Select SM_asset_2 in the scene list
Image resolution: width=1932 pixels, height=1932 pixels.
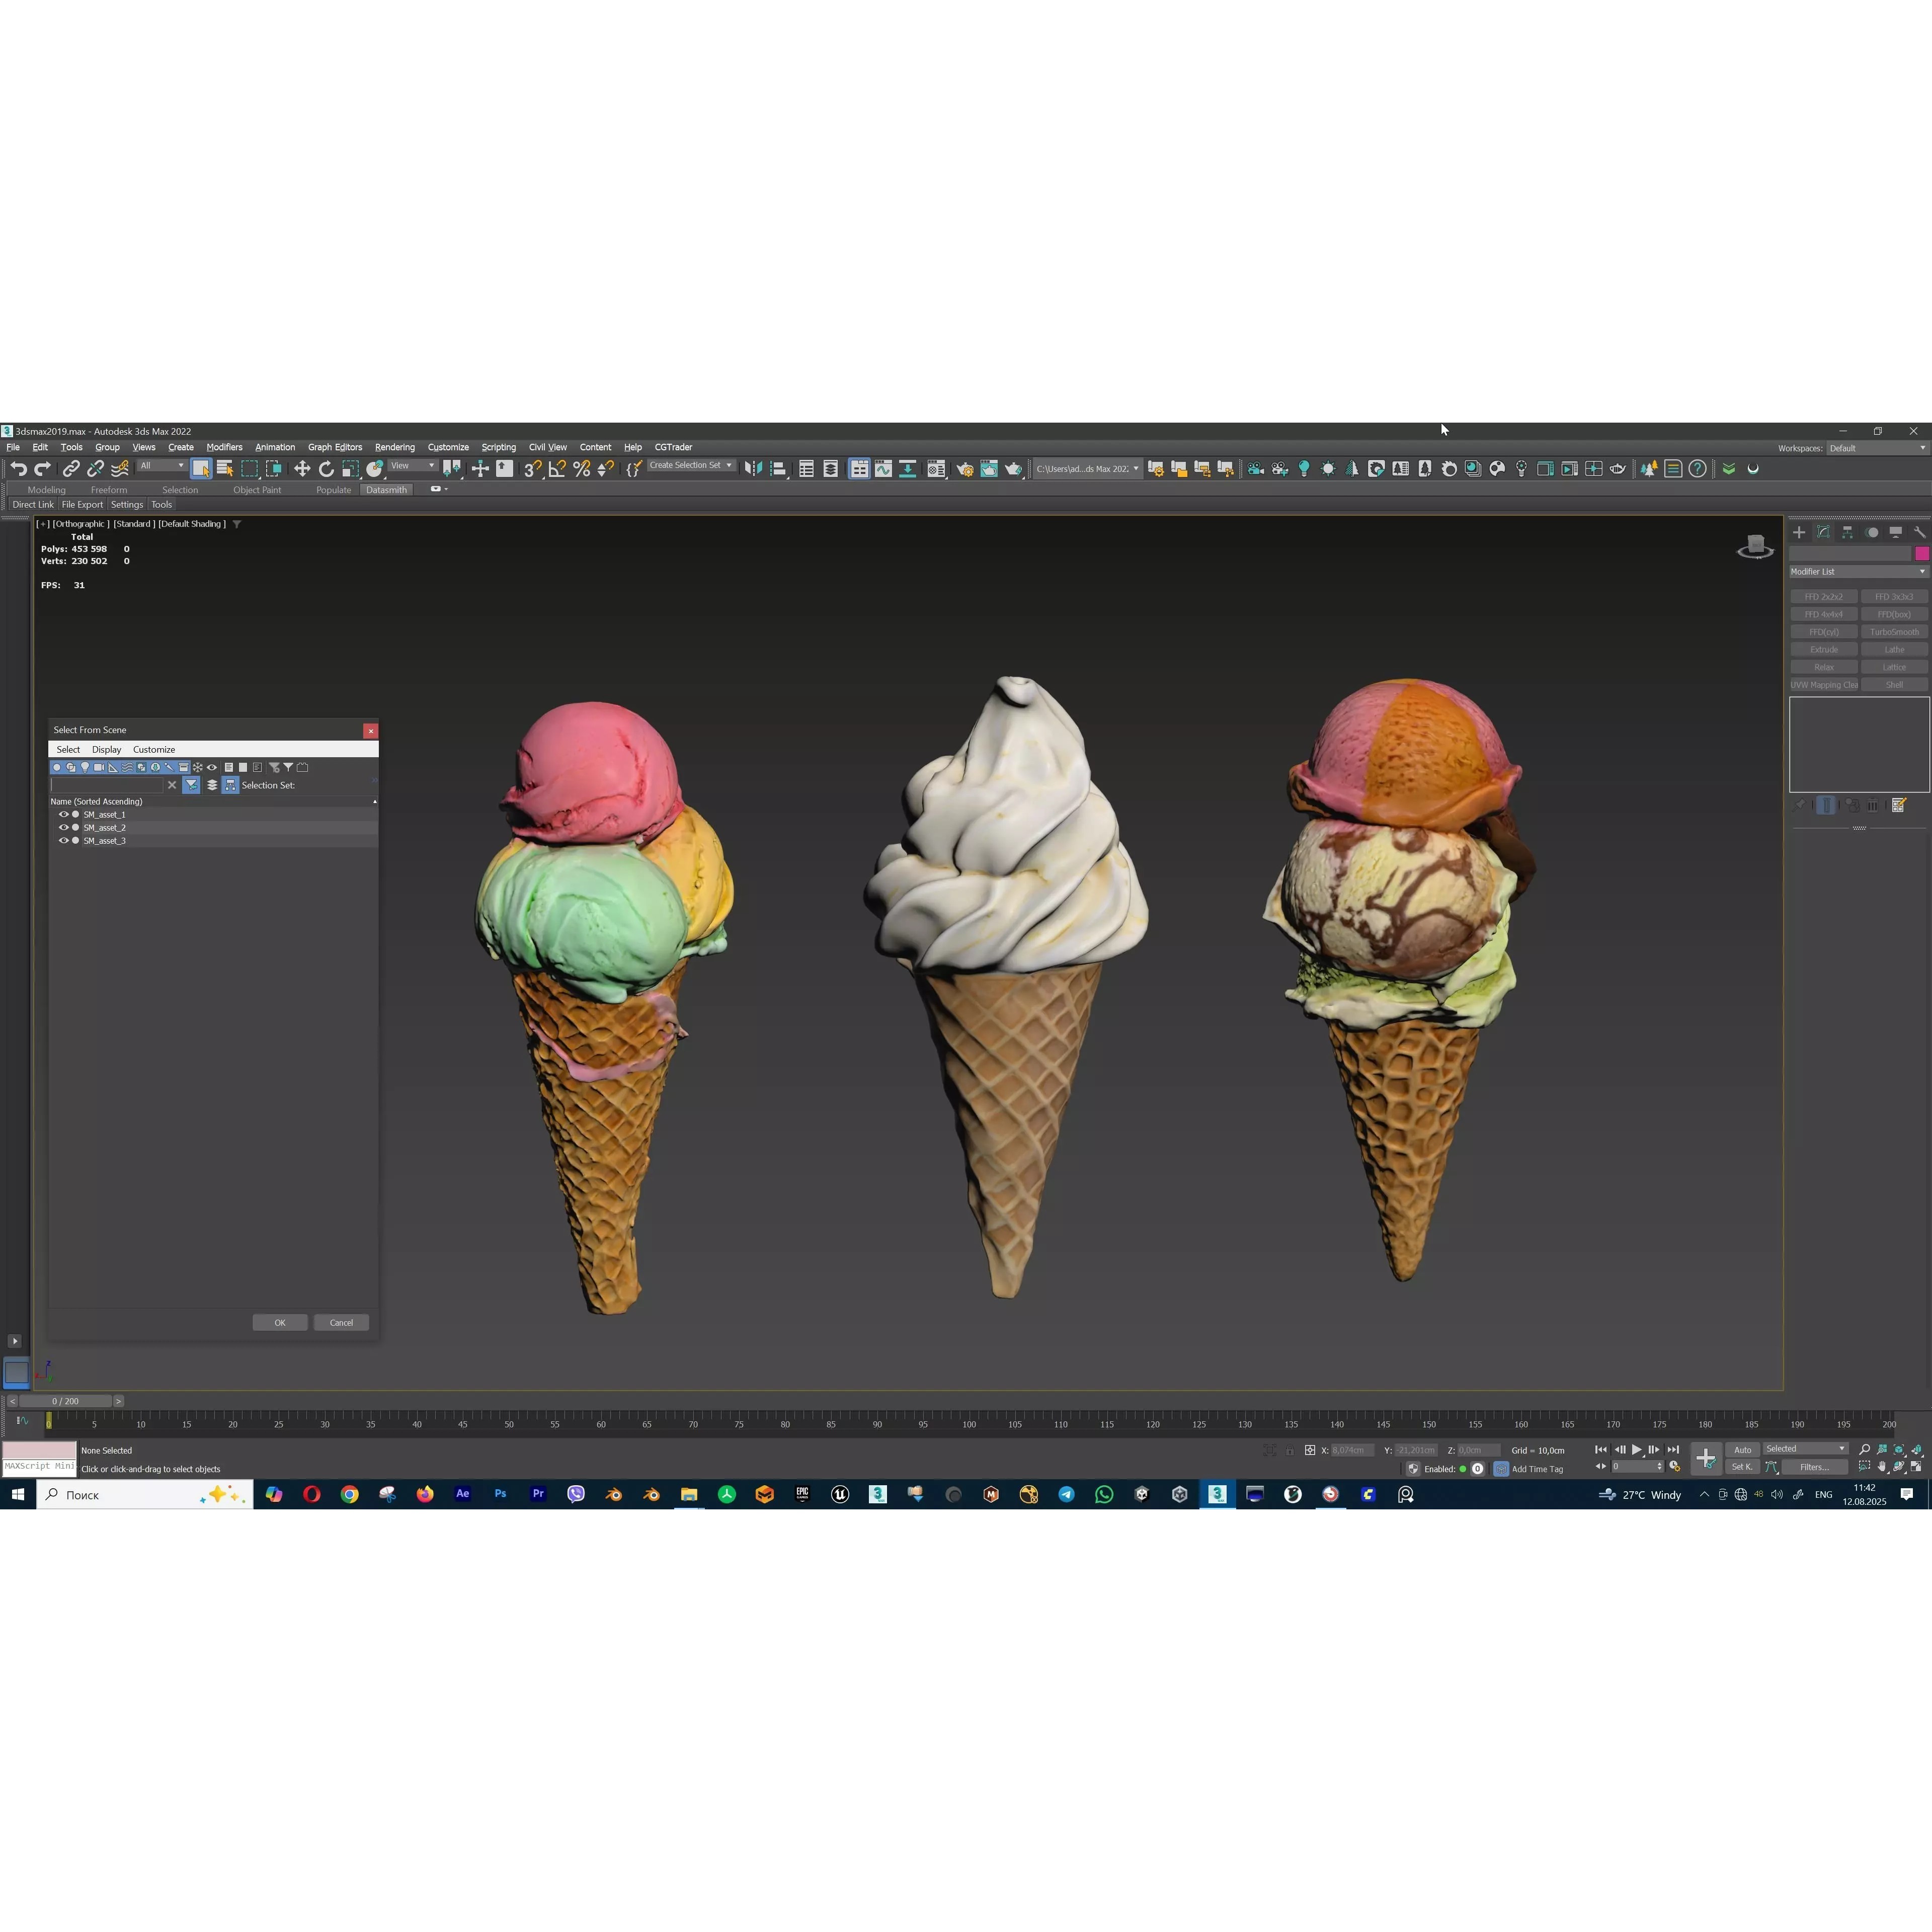coord(105,828)
